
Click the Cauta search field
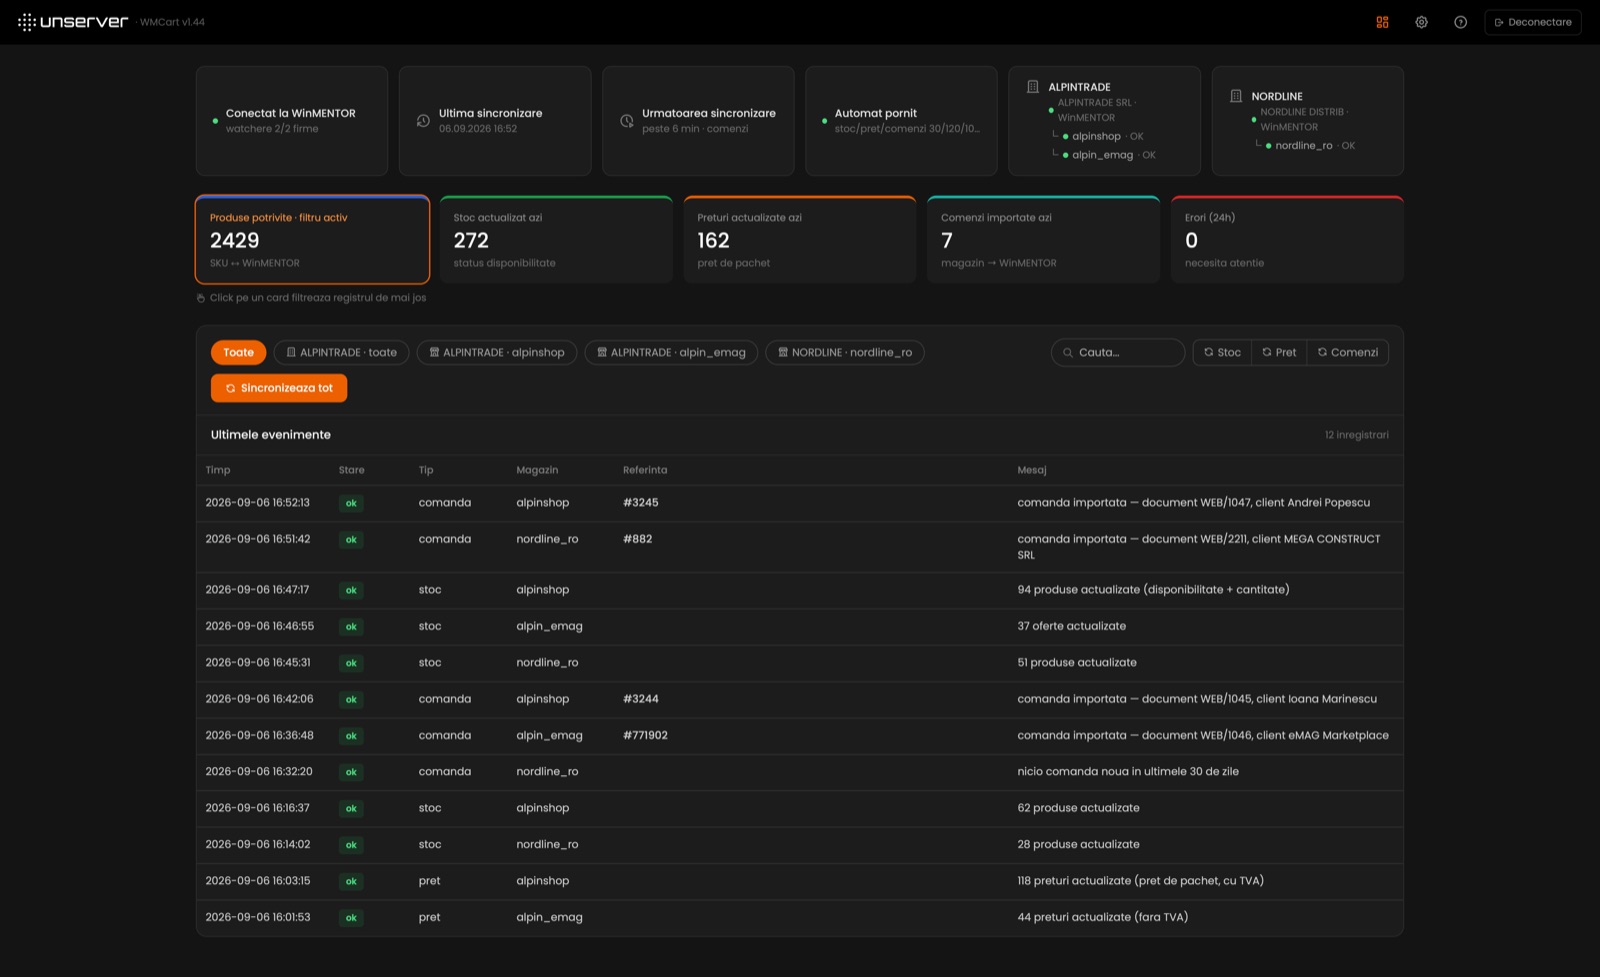tap(1118, 352)
